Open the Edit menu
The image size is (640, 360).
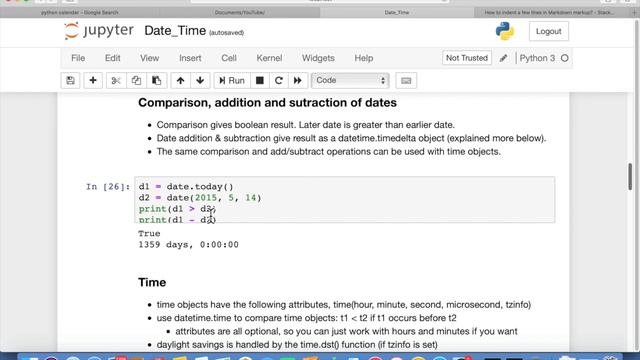[x=113, y=58]
